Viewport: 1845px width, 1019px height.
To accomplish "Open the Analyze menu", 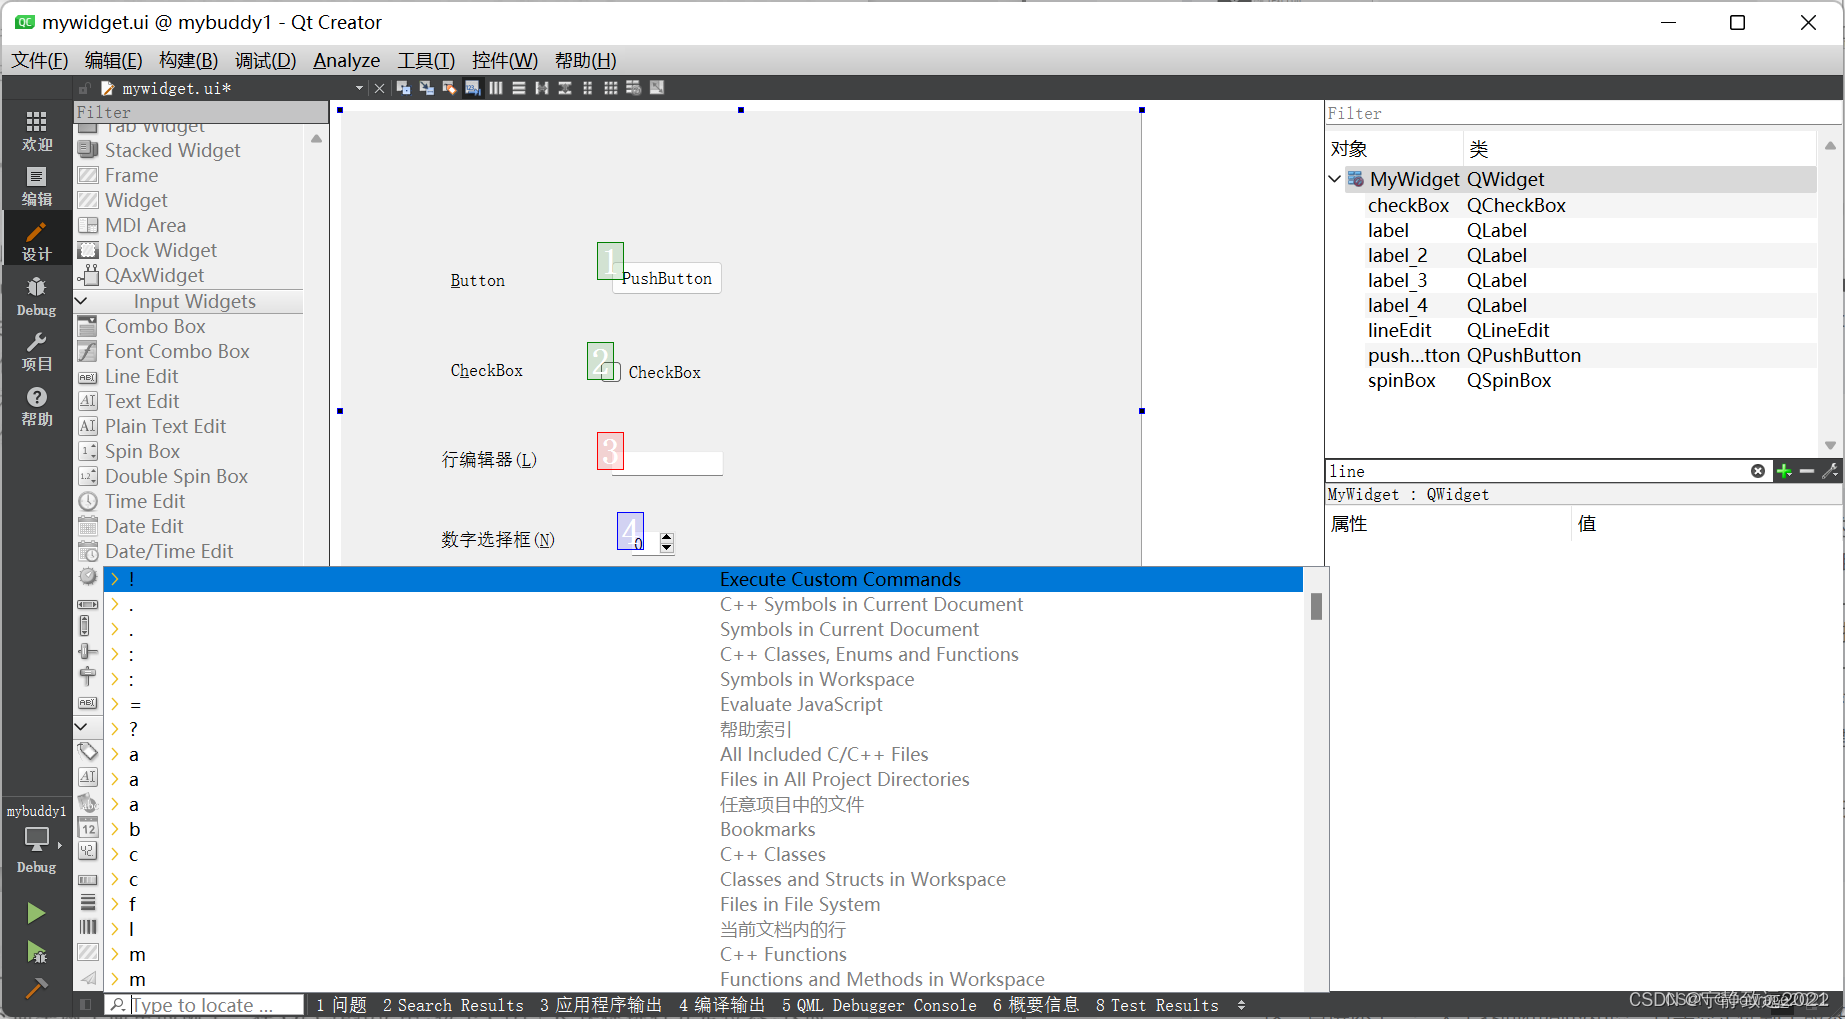I will point(347,60).
